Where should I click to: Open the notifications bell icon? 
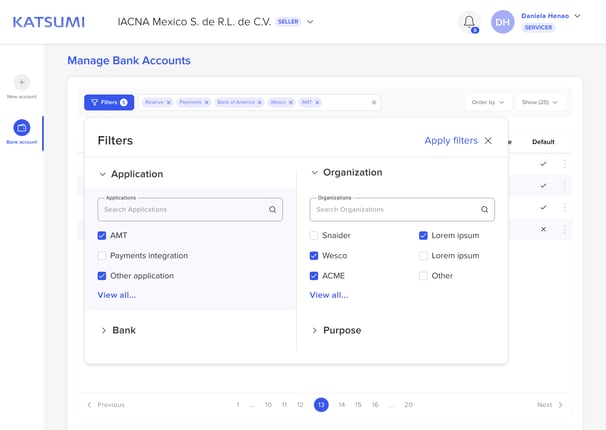pyautogui.click(x=469, y=22)
